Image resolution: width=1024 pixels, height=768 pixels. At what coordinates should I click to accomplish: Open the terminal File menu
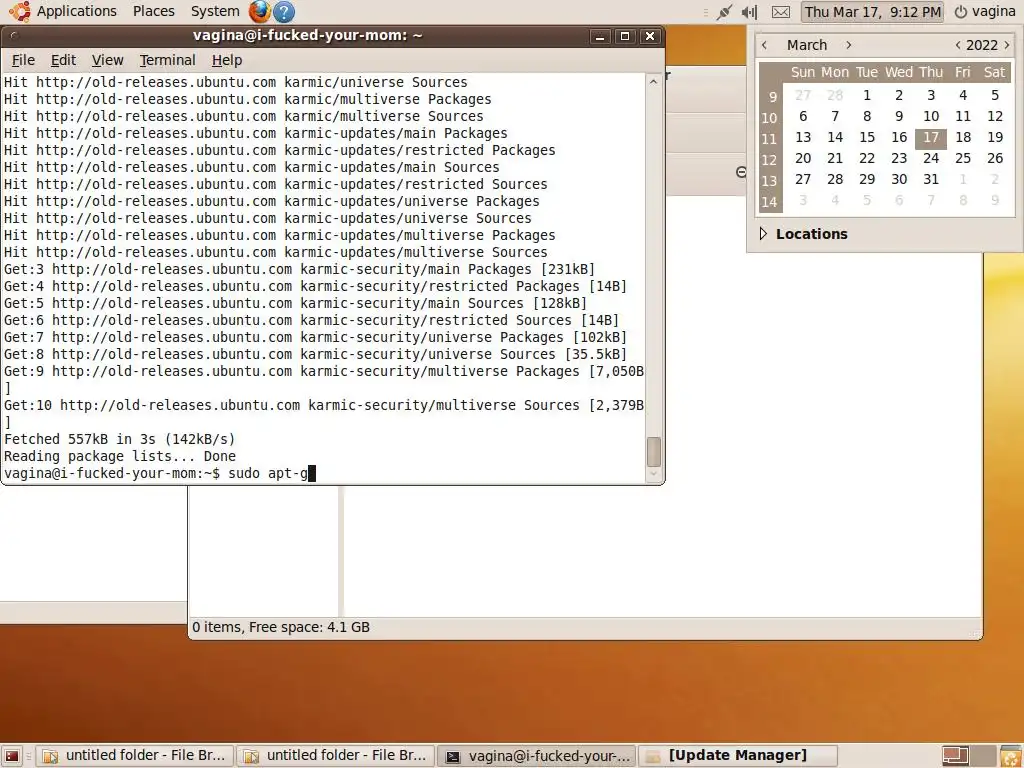[x=23, y=60]
